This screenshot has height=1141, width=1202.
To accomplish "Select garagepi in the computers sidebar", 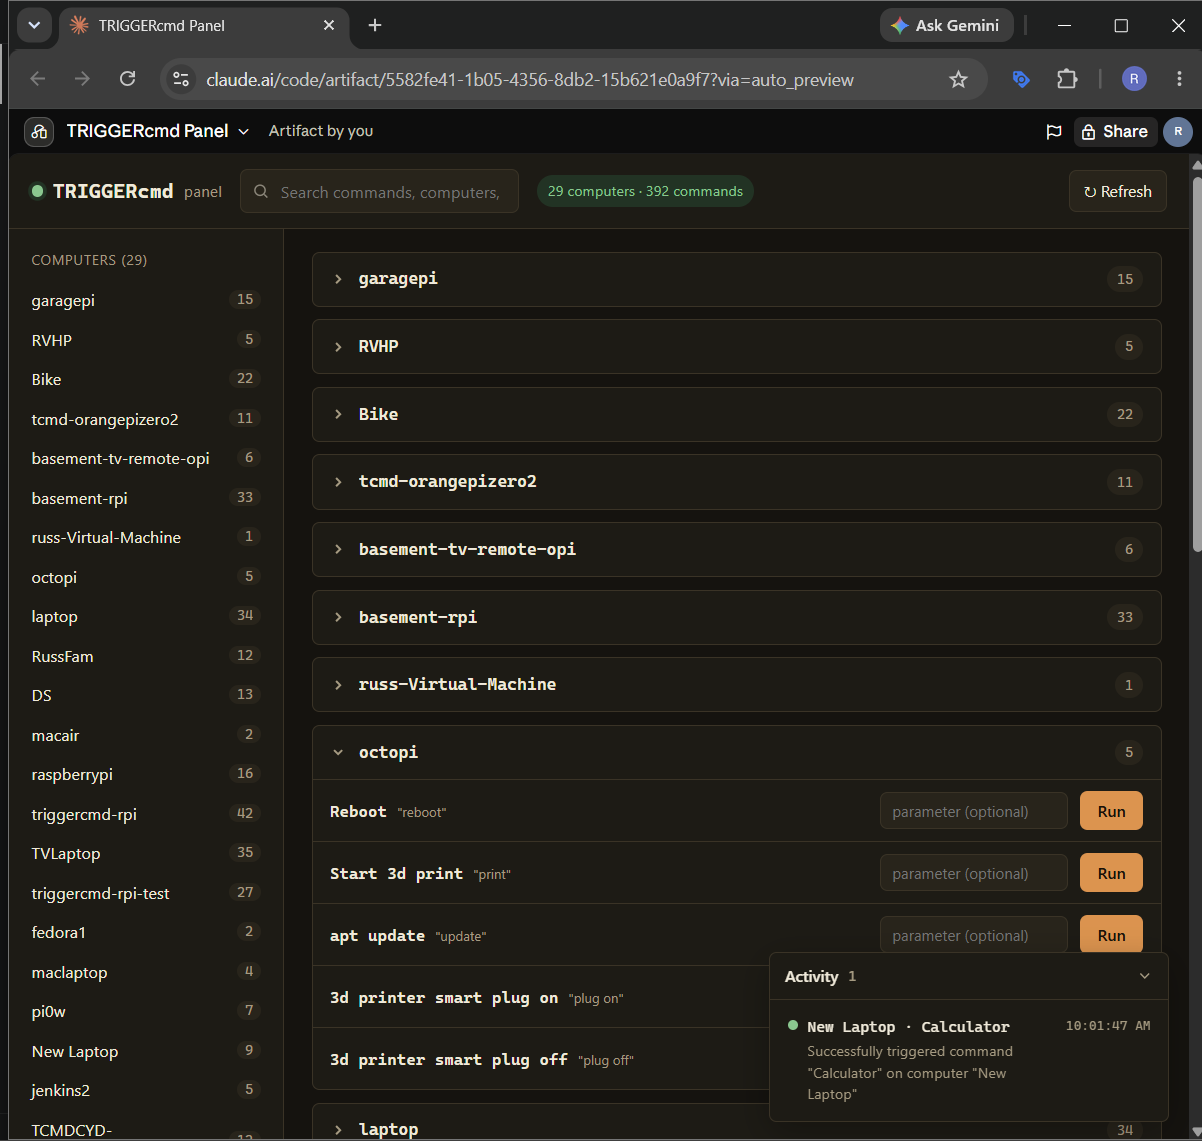I will click(x=146, y=300).
